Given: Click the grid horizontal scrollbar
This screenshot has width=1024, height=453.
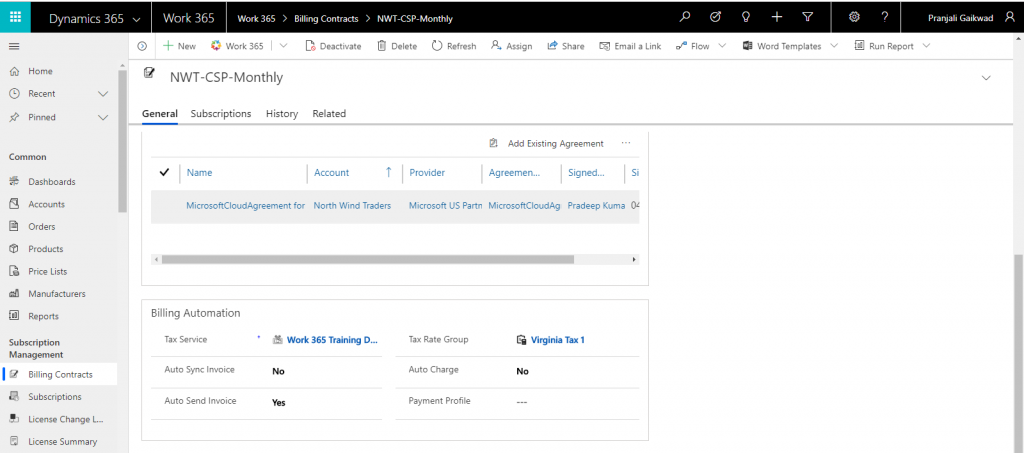Looking at the screenshot, I should coord(368,259).
